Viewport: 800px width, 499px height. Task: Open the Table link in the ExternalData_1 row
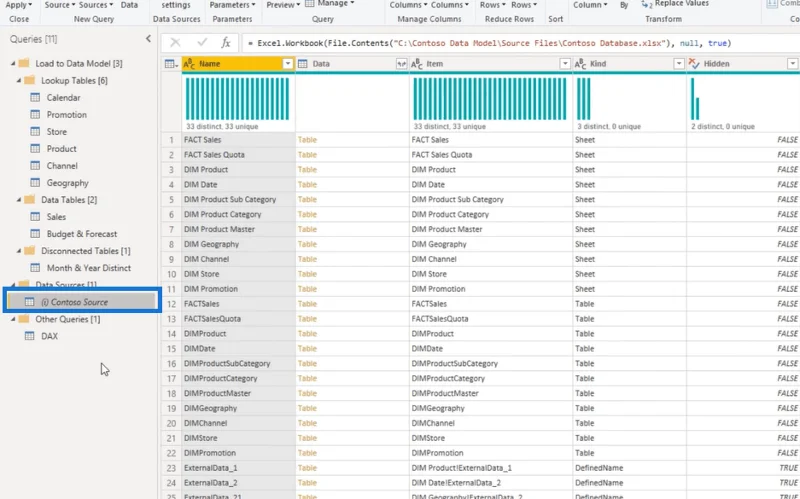pyautogui.click(x=307, y=468)
